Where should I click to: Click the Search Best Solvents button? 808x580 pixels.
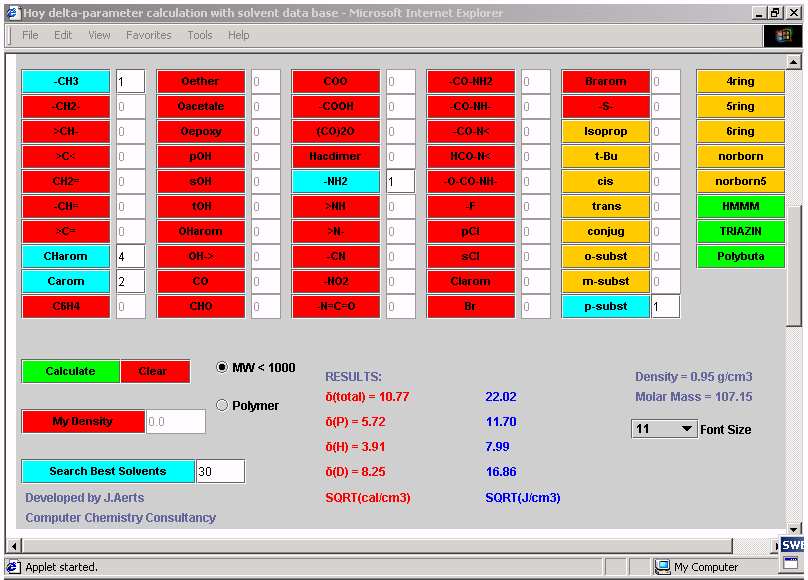pos(108,471)
